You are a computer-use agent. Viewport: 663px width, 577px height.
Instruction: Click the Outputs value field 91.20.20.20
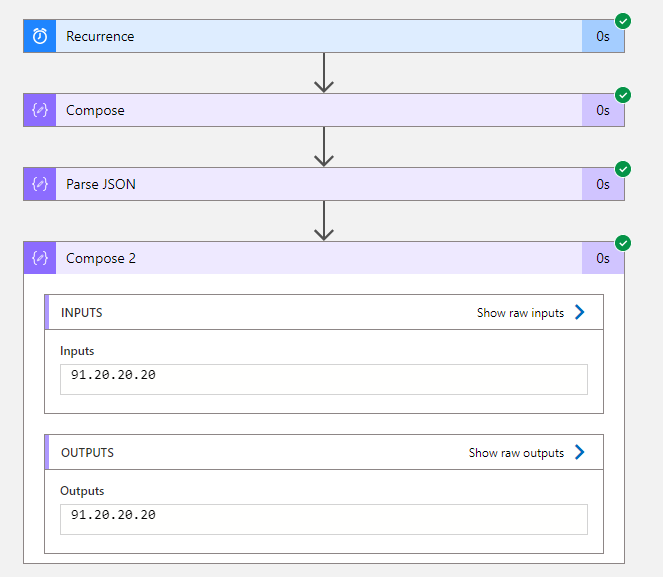(x=323, y=519)
